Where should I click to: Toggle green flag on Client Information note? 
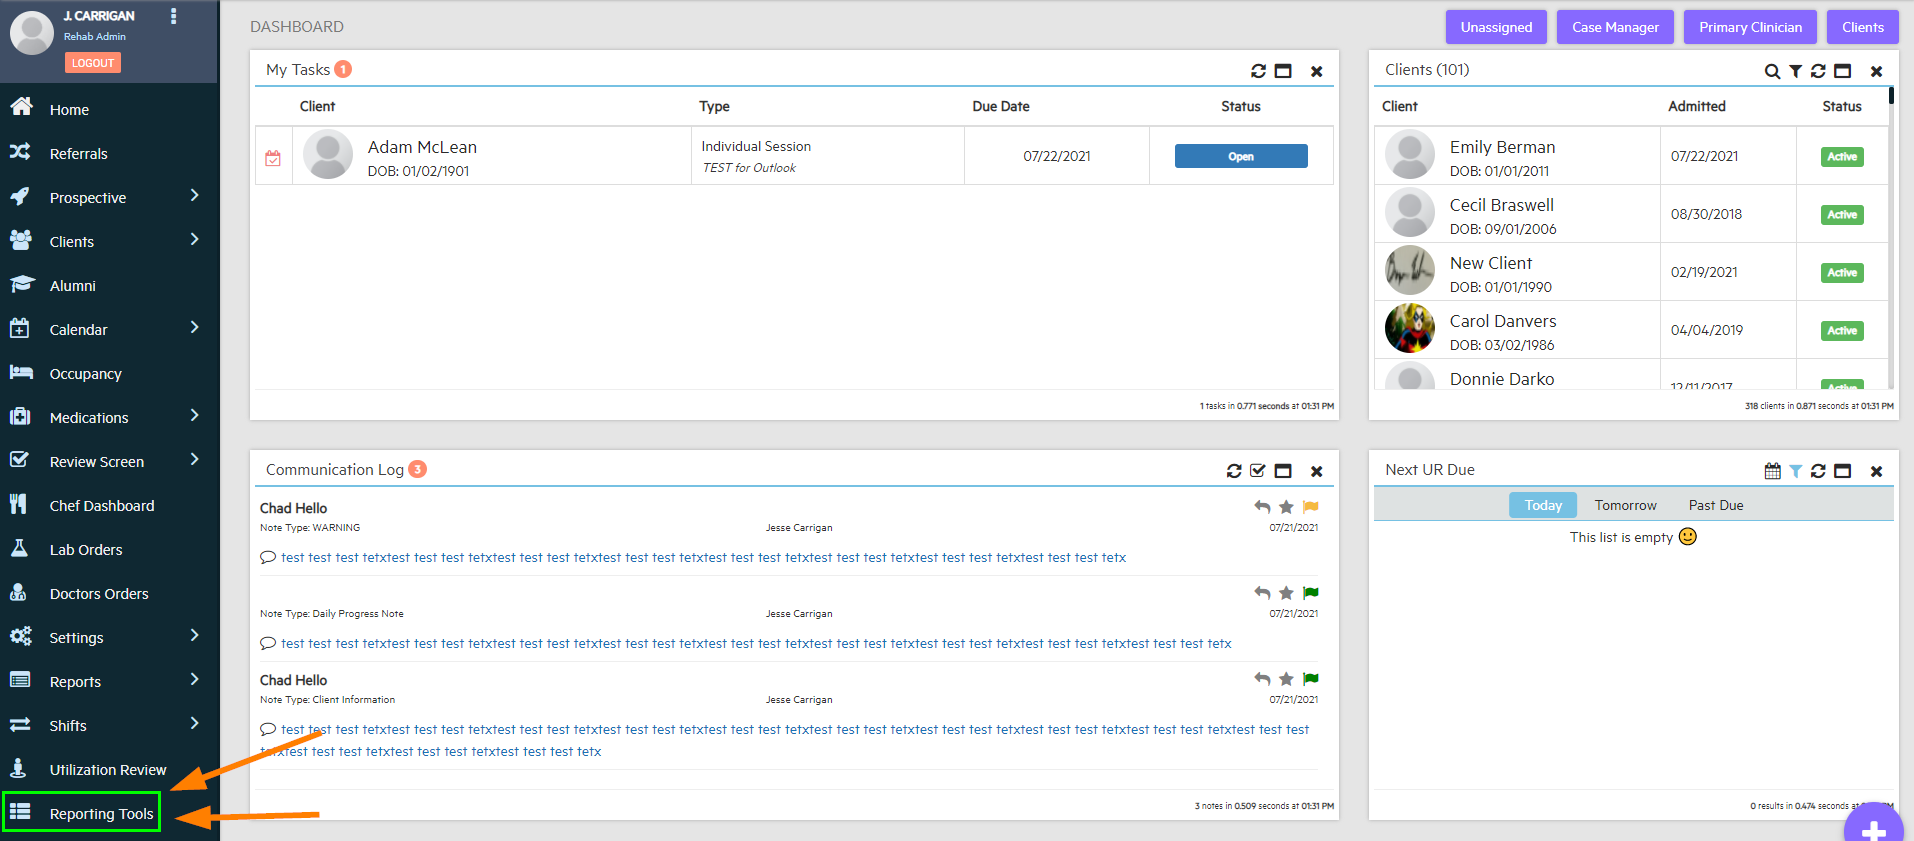point(1311,679)
